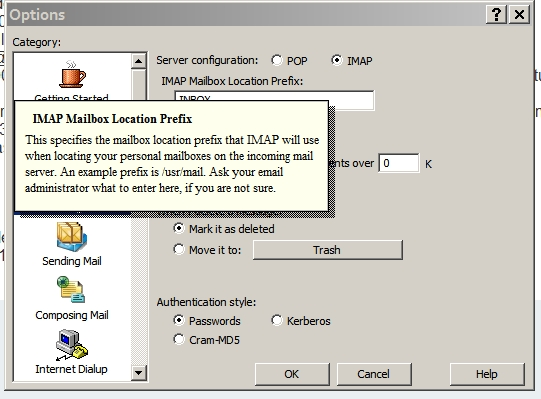The height and width of the screenshot is (399, 541).
Task: Select Kerberos authentication style
Action: [x=277, y=320]
